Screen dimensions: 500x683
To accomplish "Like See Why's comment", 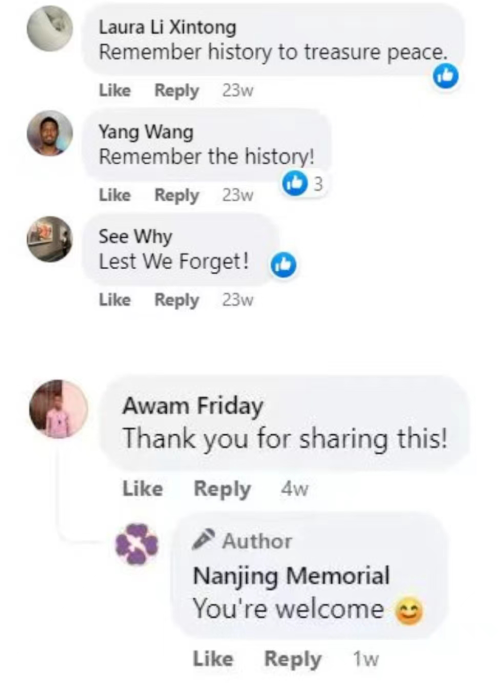I will click(115, 300).
